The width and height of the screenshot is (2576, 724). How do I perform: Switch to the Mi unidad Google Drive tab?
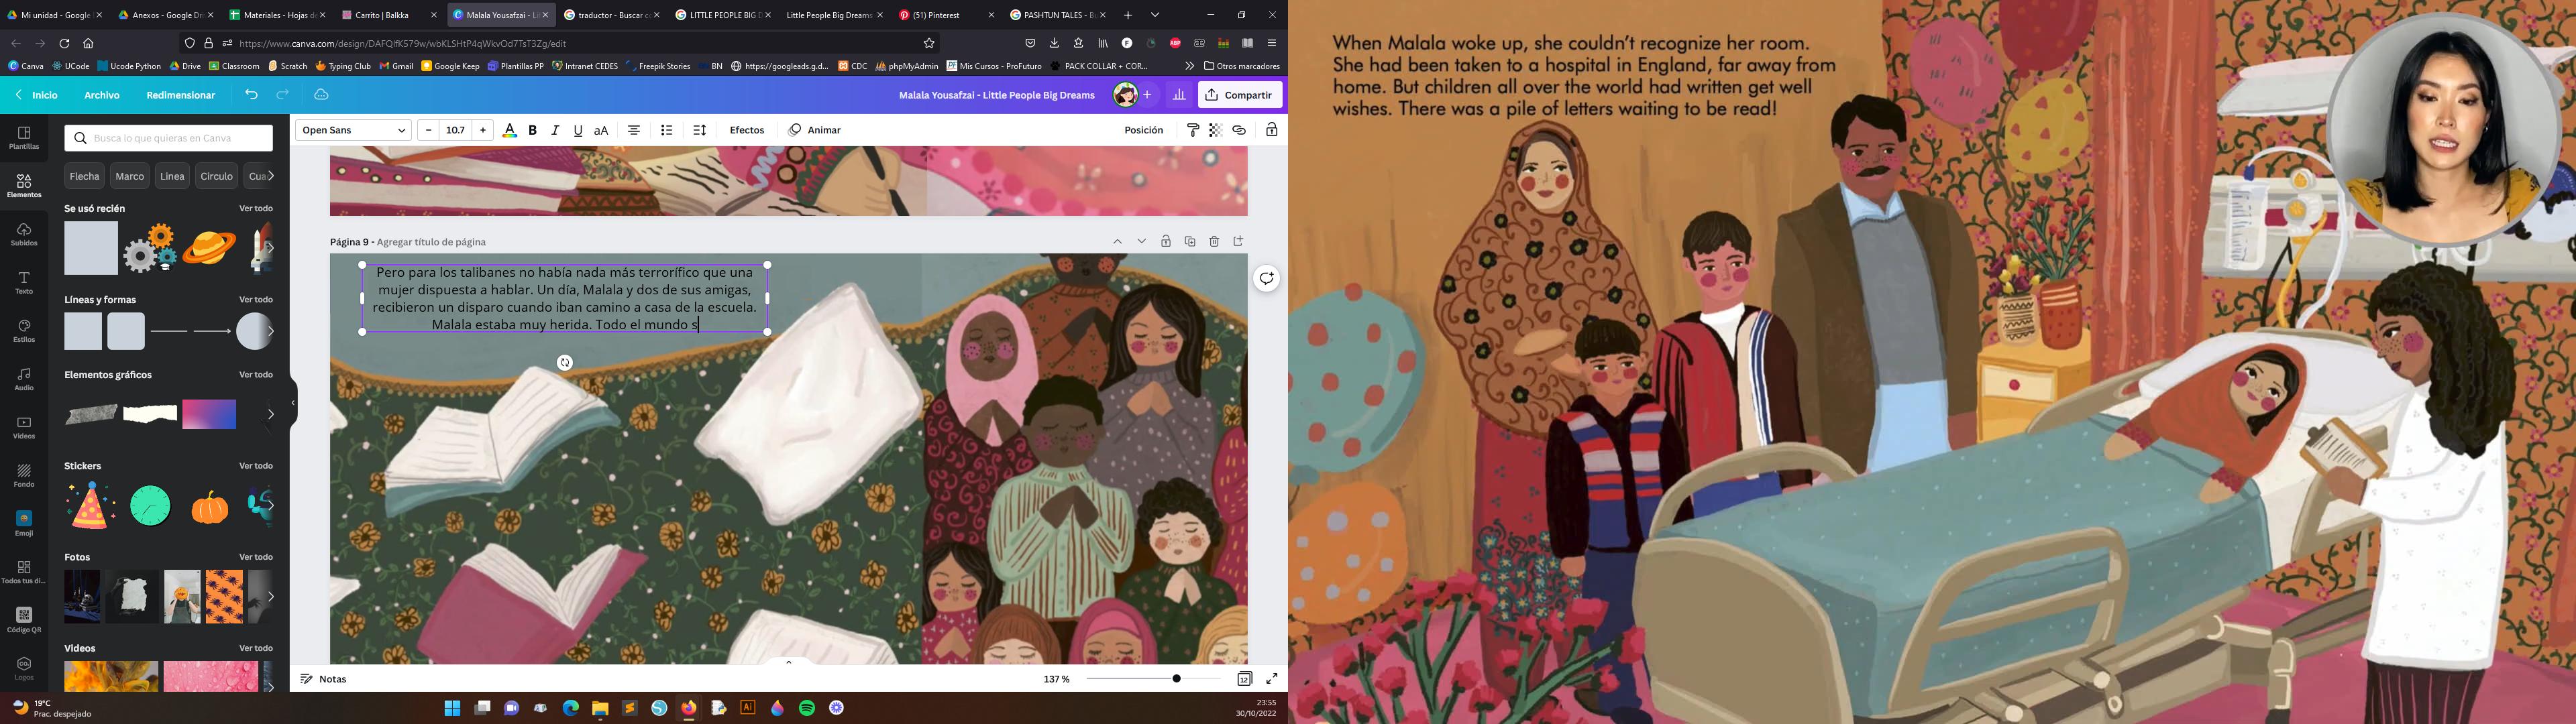click(x=55, y=15)
